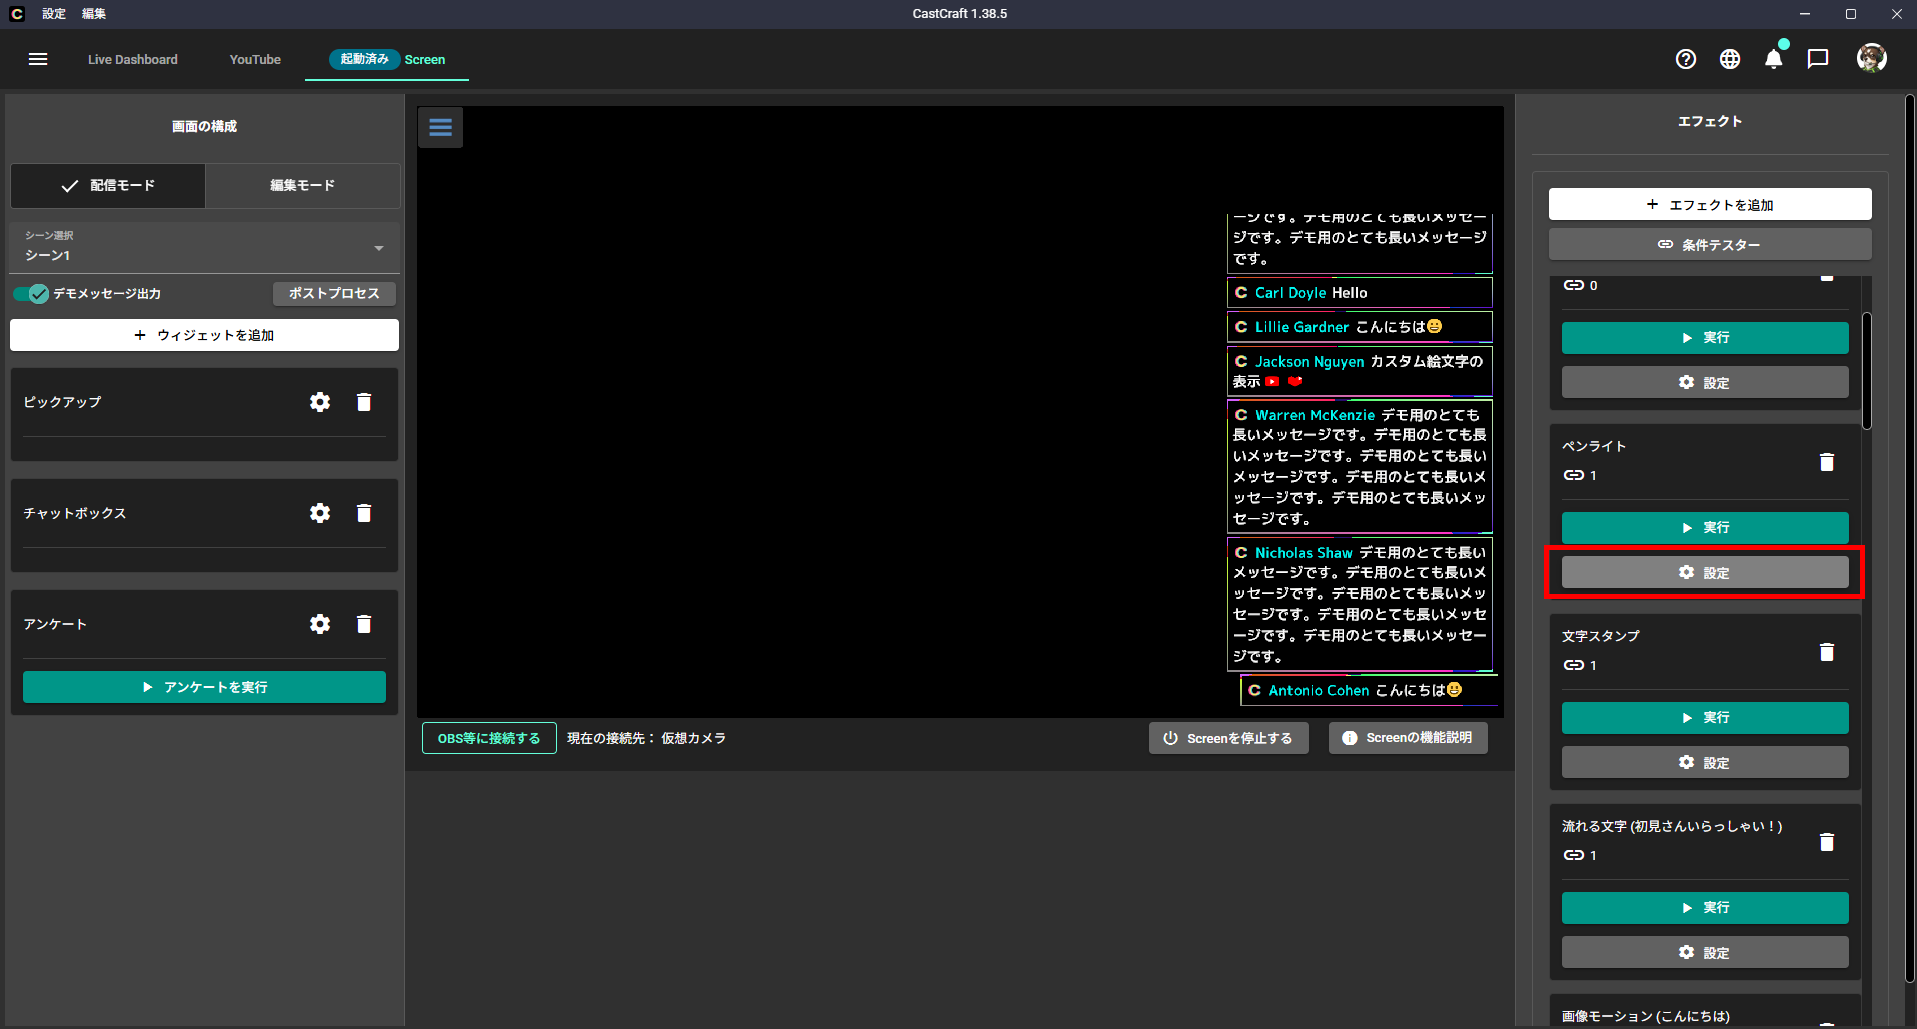1917x1029 pixels.
Task: Open the 設定 menu
Action: click(54, 14)
